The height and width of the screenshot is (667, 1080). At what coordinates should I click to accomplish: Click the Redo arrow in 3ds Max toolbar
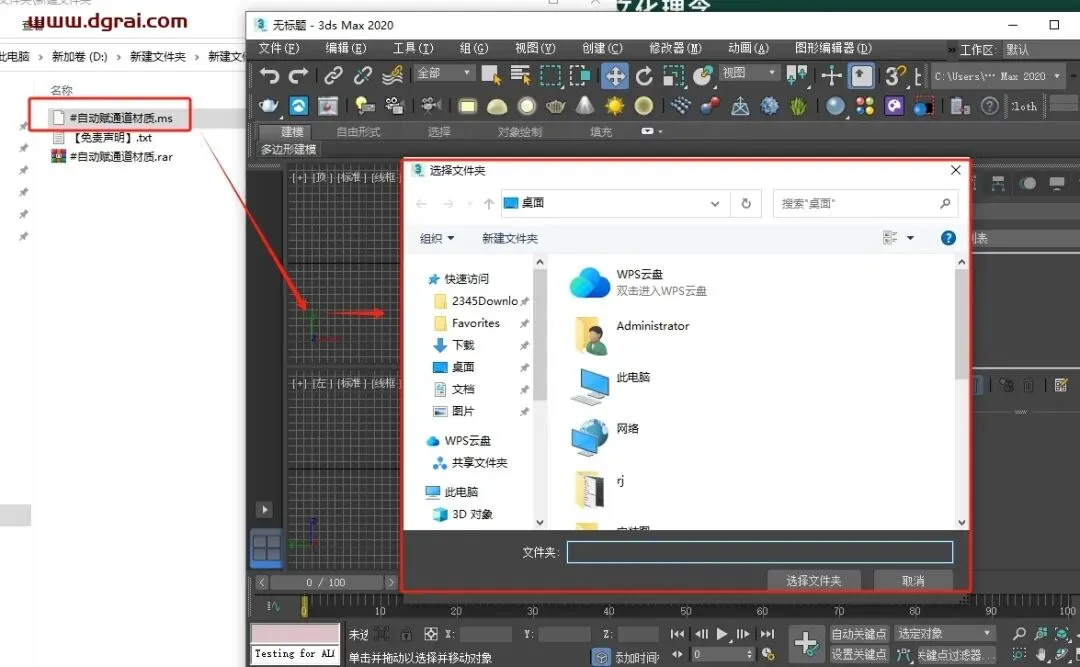(299, 75)
